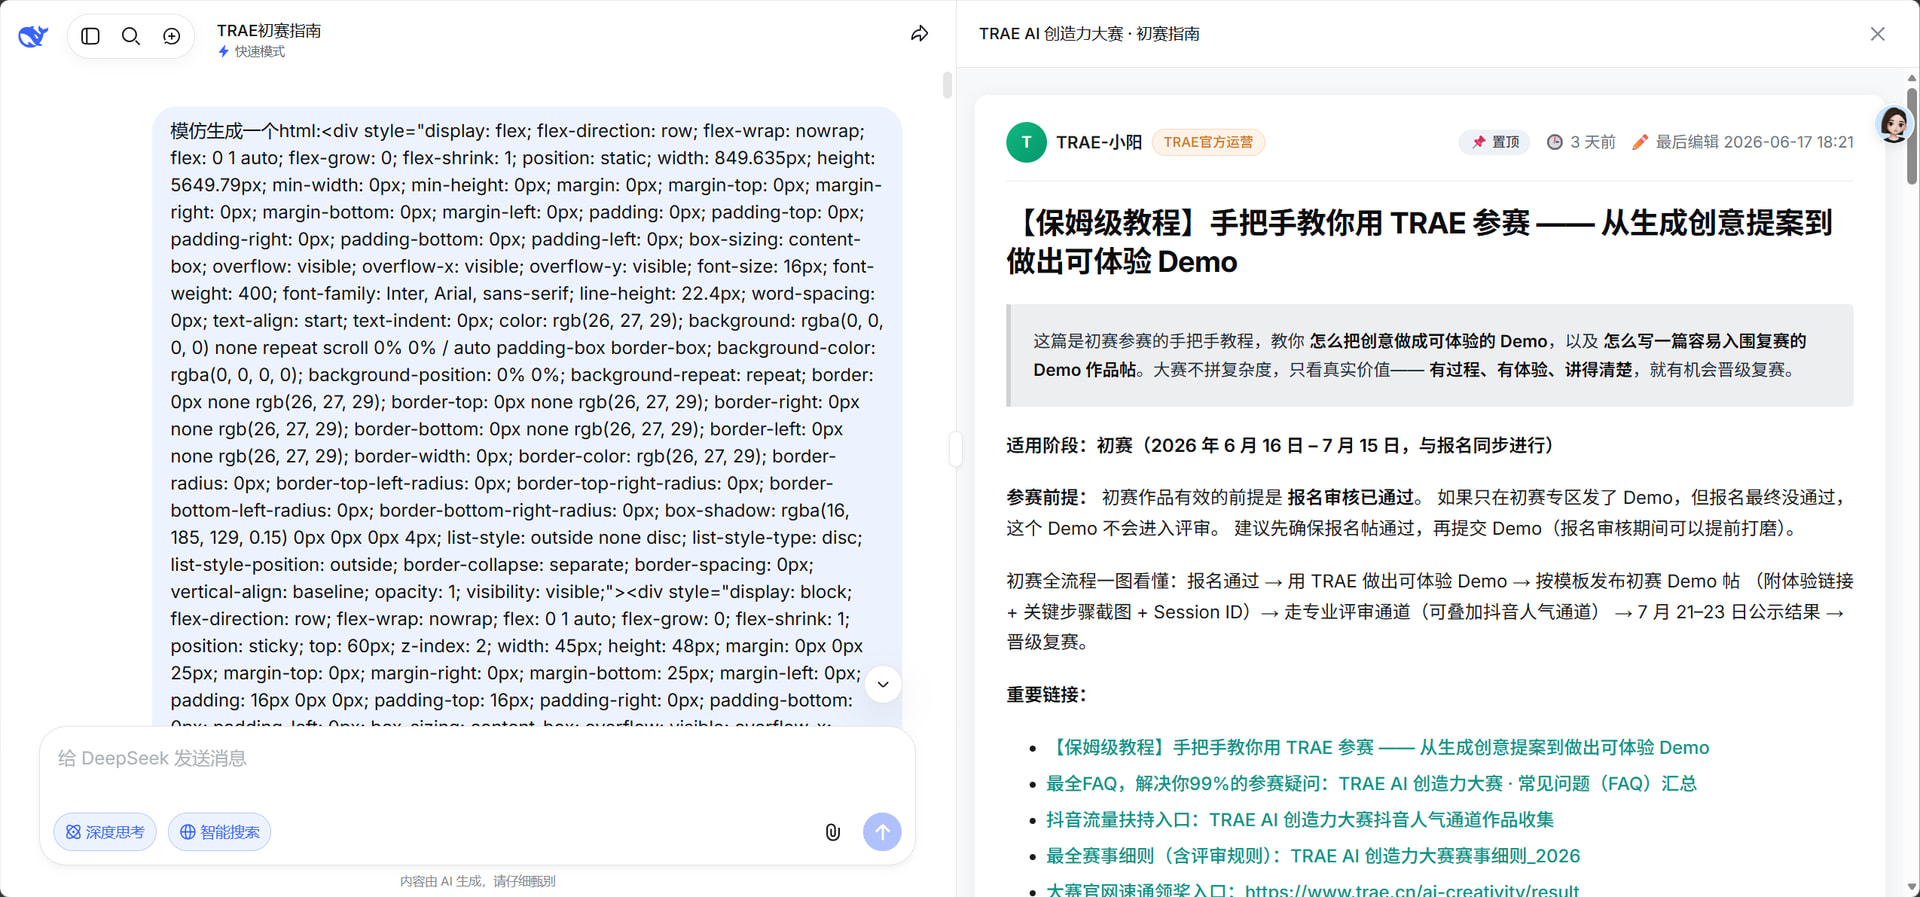The width and height of the screenshot is (1920, 897).
Task: Click the TRAE官方运营 badge
Action: [1208, 142]
